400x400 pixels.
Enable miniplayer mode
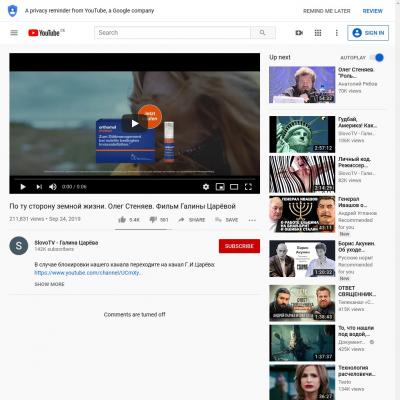click(220, 187)
